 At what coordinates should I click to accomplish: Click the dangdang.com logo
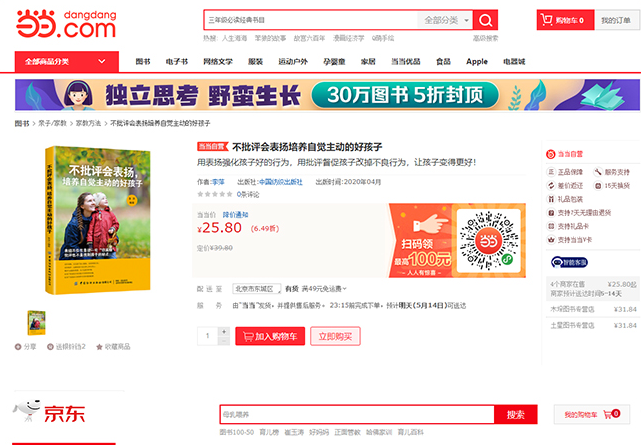coord(66,25)
